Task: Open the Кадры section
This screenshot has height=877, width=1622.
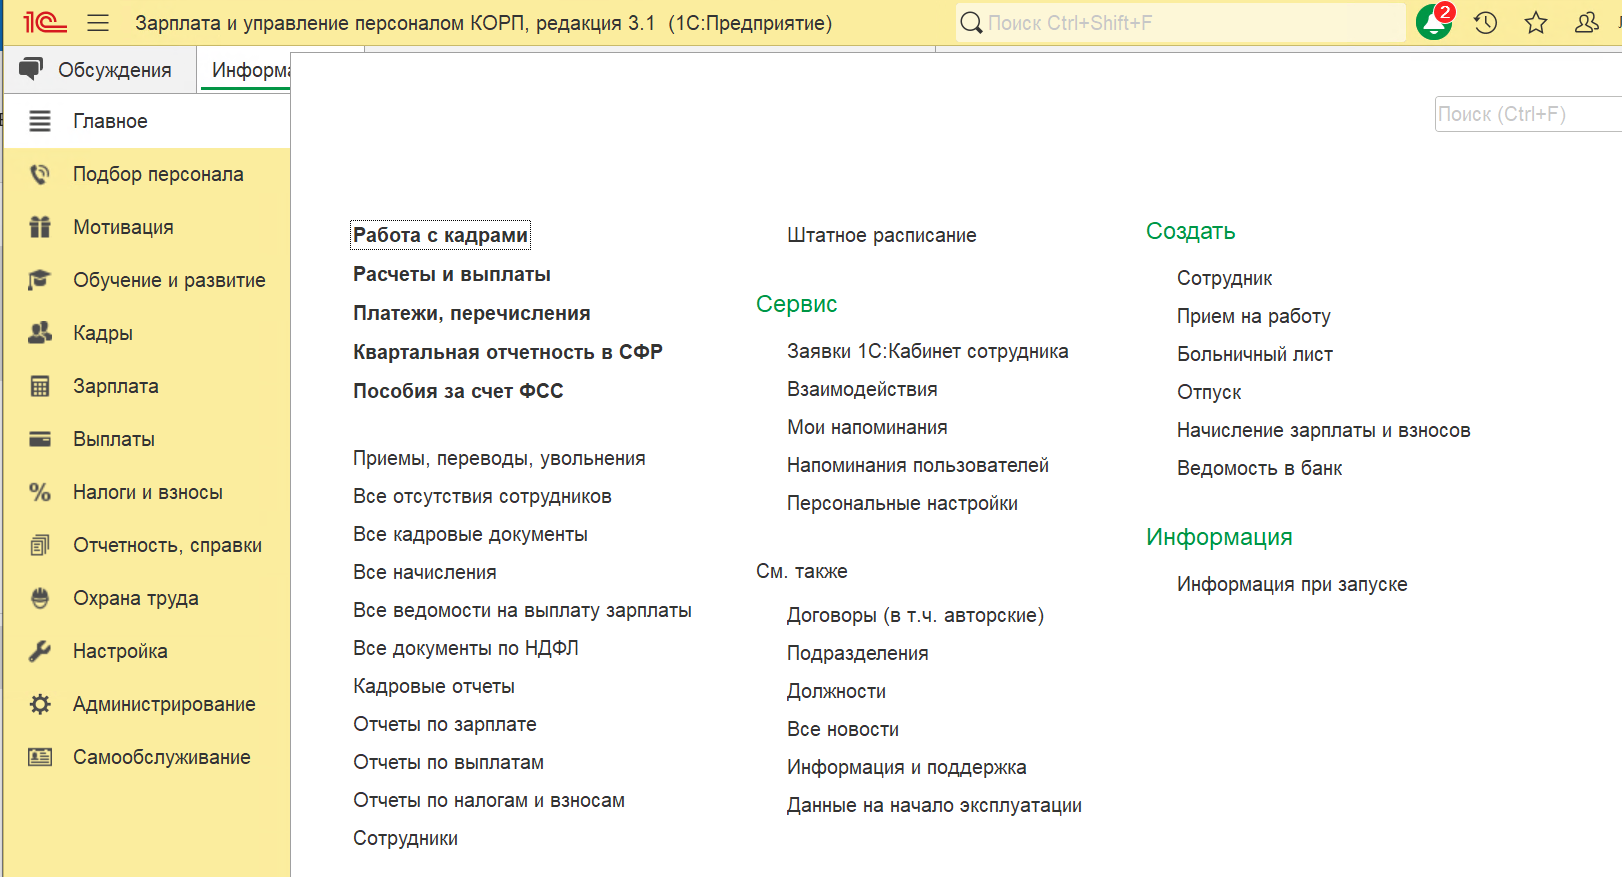Action: pos(147,333)
